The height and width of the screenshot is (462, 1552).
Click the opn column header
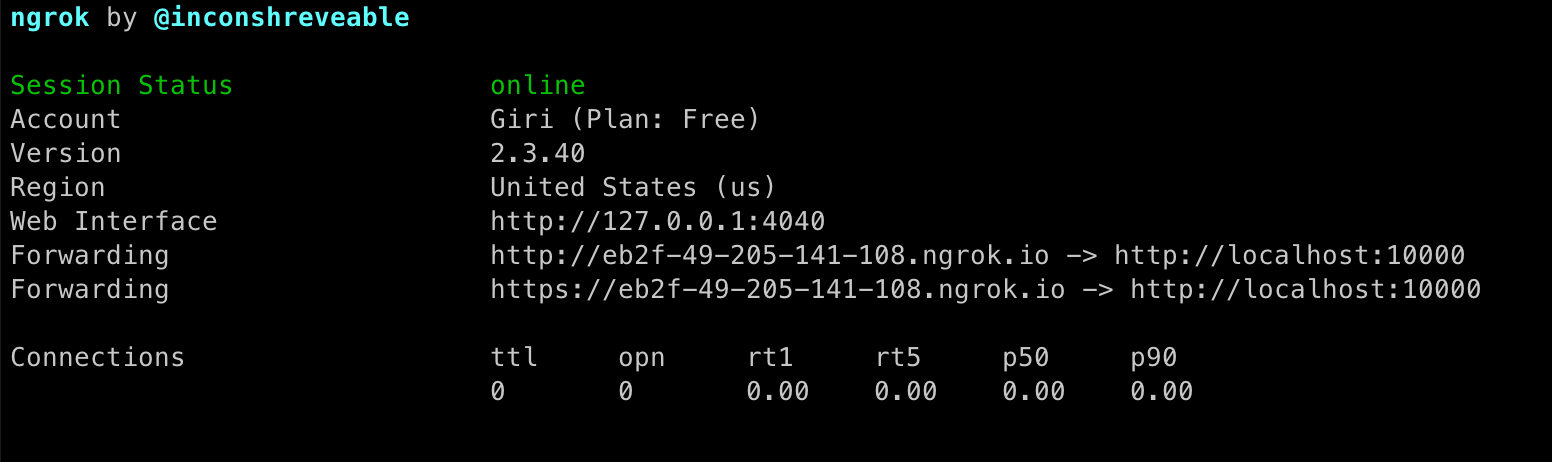(642, 358)
